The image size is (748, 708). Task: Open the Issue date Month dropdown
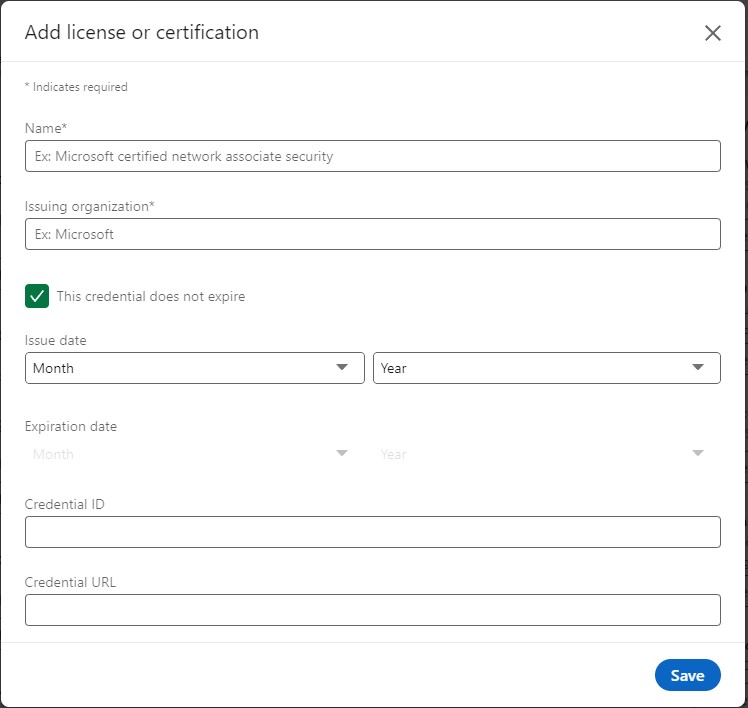[195, 368]
